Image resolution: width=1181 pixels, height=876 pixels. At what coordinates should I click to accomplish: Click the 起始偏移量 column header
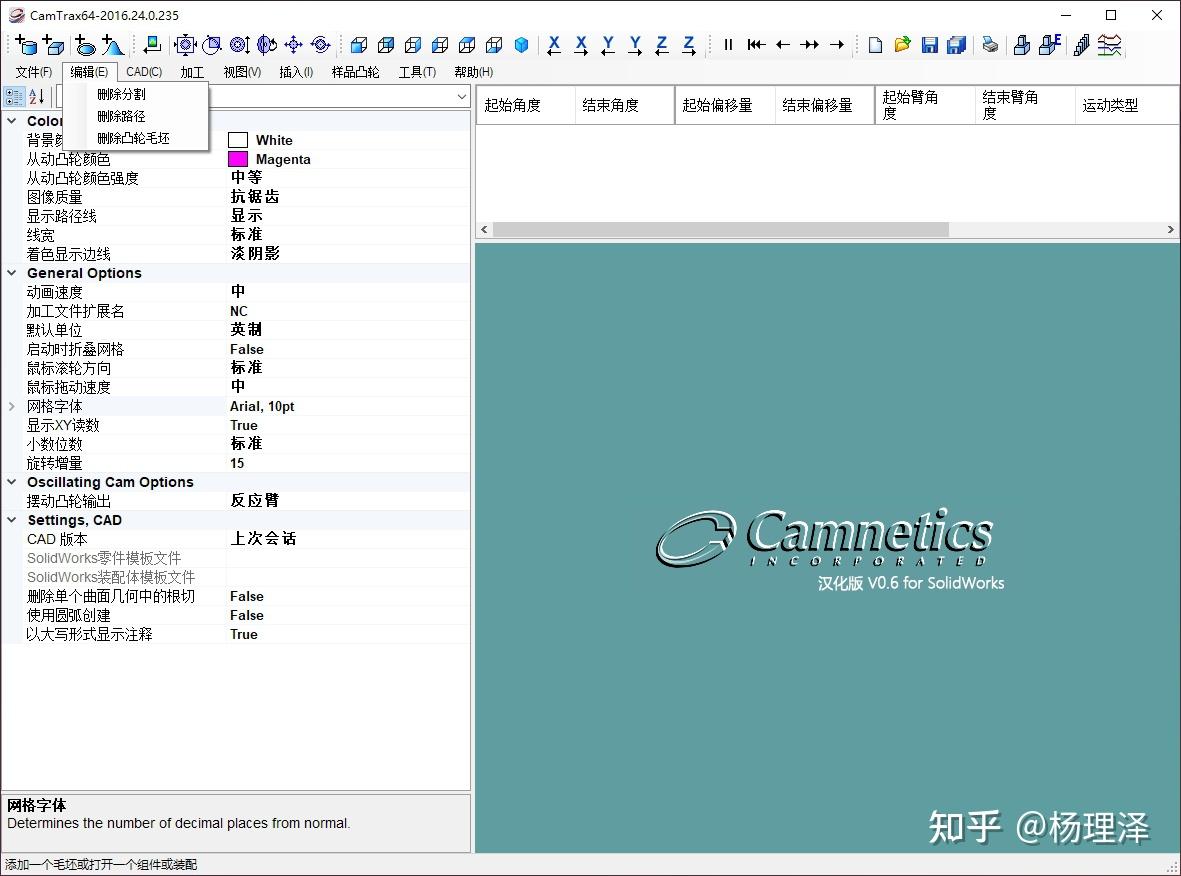click(x=725, y=105)
